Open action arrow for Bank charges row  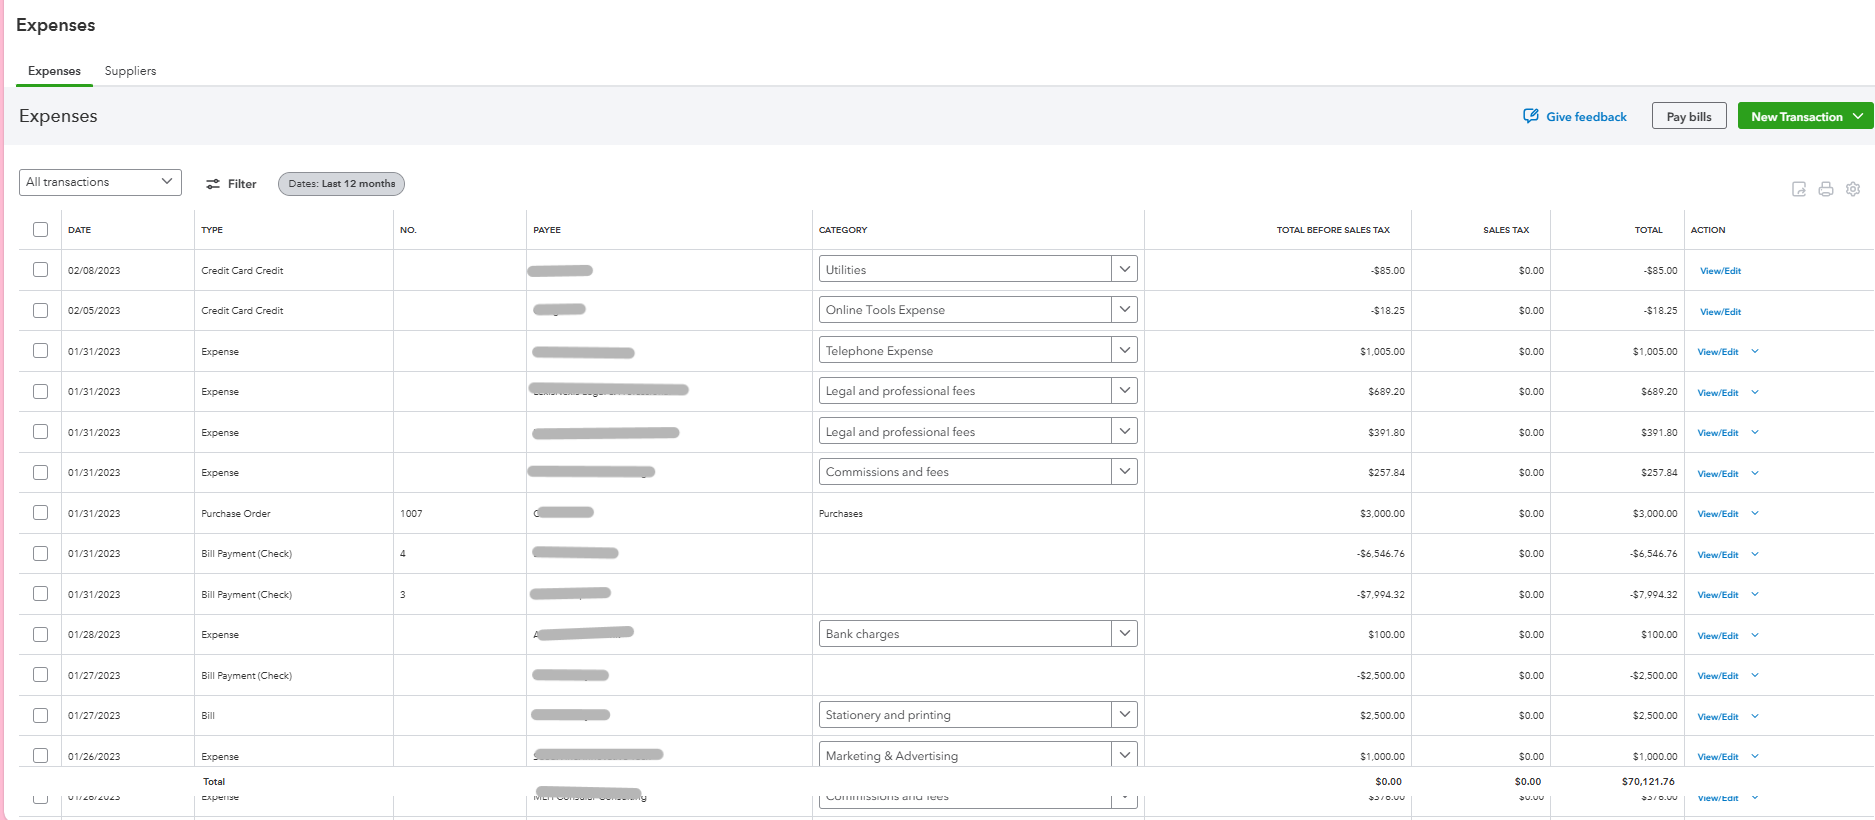[x=1755, y=635]
